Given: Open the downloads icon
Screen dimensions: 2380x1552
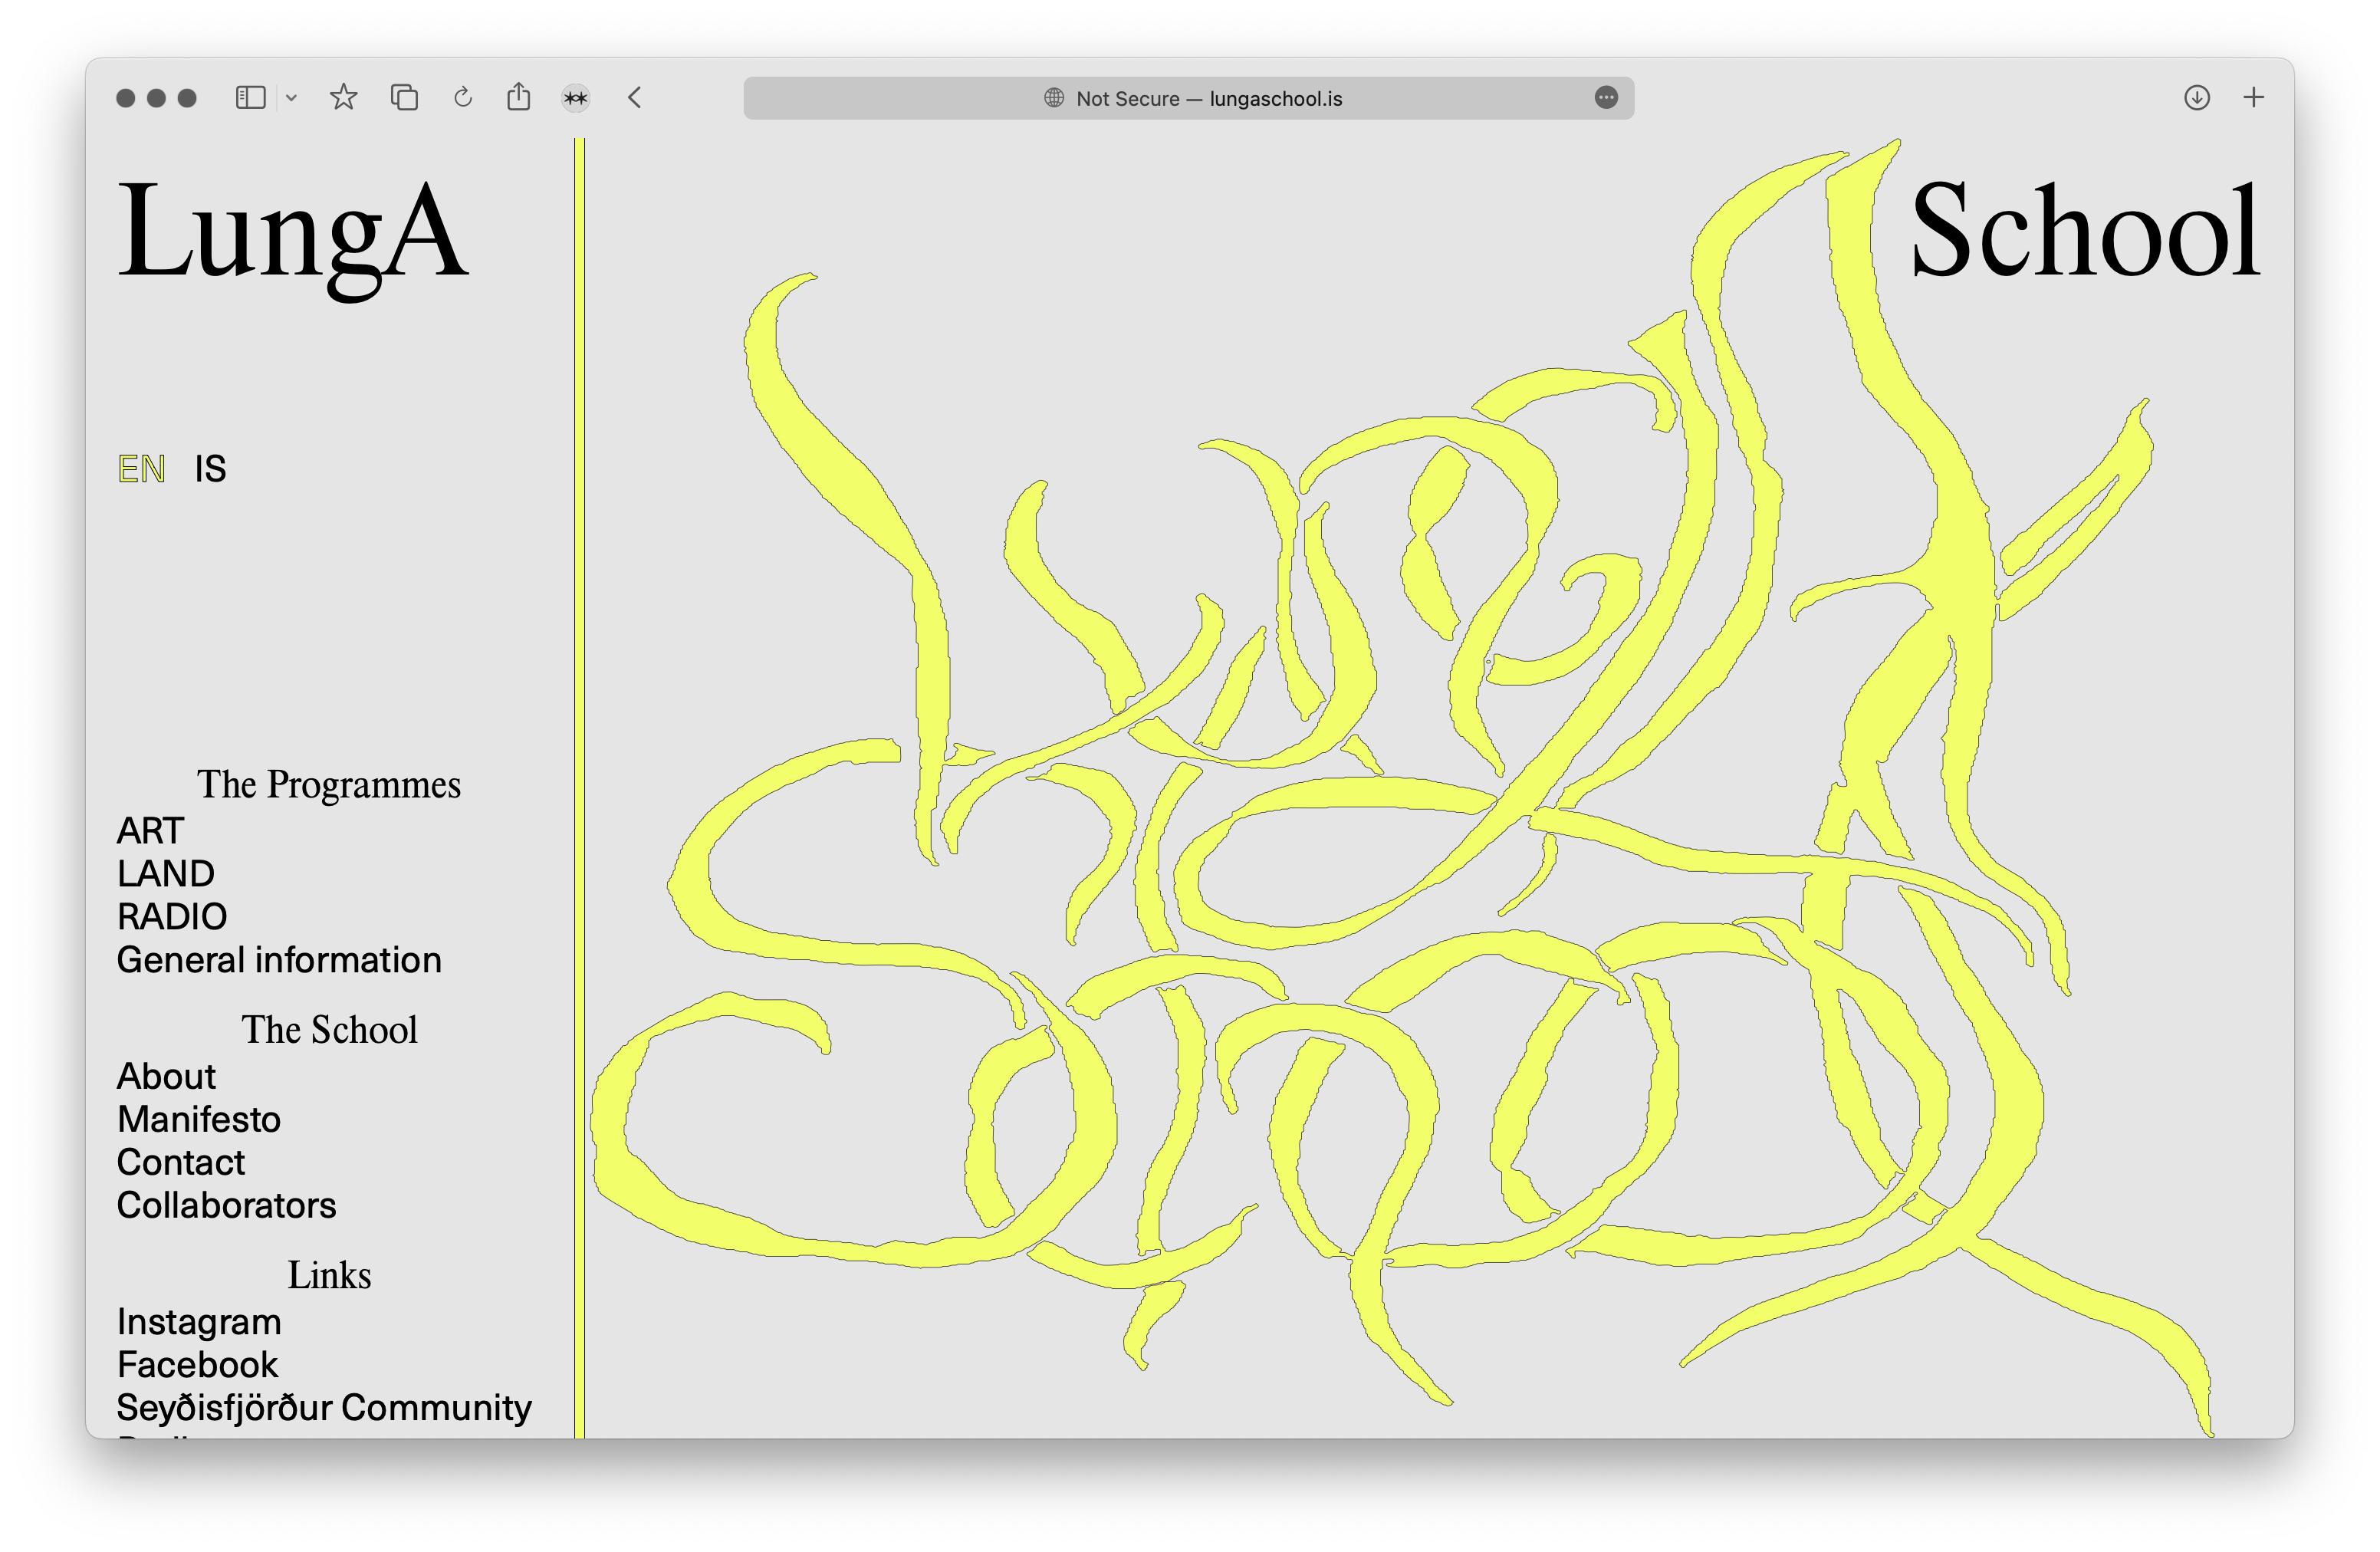Looking at the screenshot, I should [x=2196, y=98].
